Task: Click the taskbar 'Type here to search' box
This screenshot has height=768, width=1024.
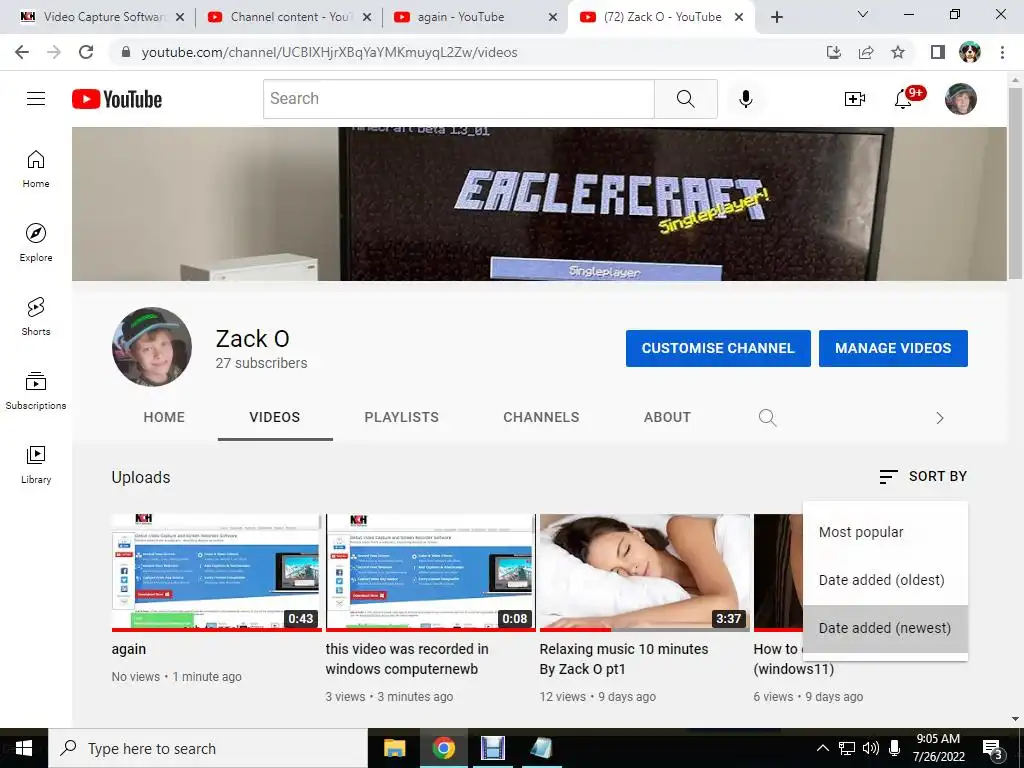Action: coord(208,748)
